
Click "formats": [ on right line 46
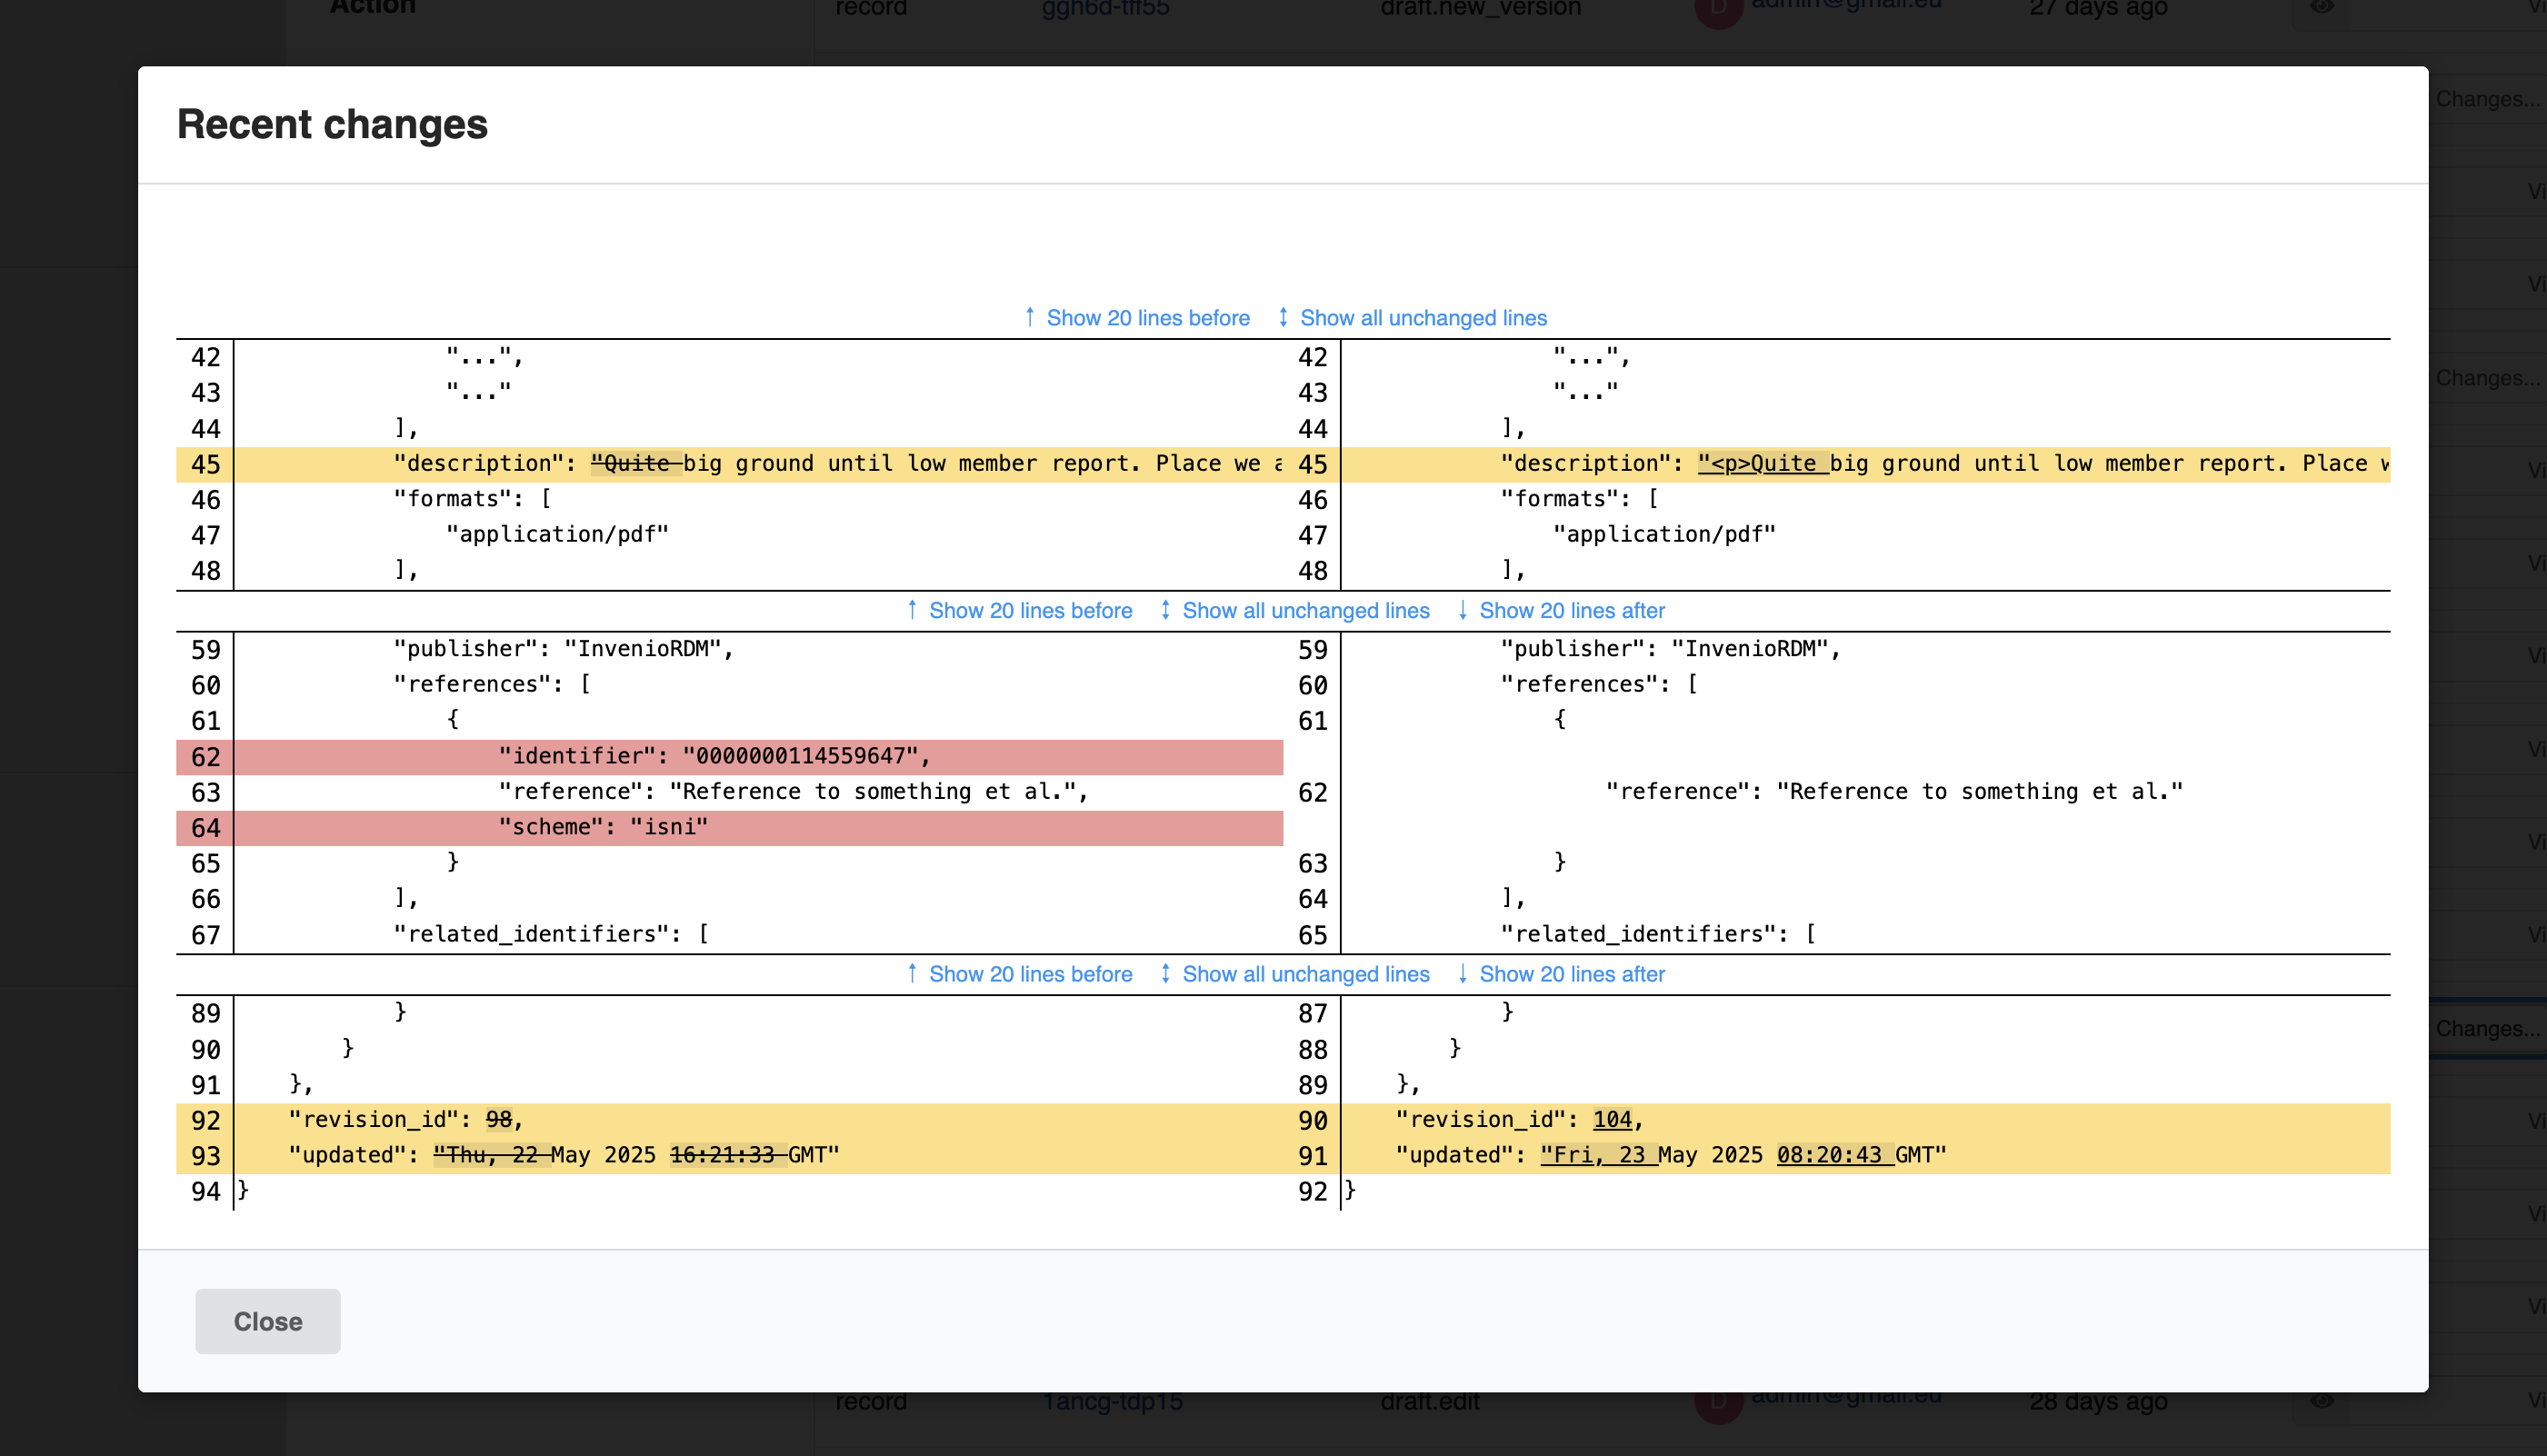1579,499
